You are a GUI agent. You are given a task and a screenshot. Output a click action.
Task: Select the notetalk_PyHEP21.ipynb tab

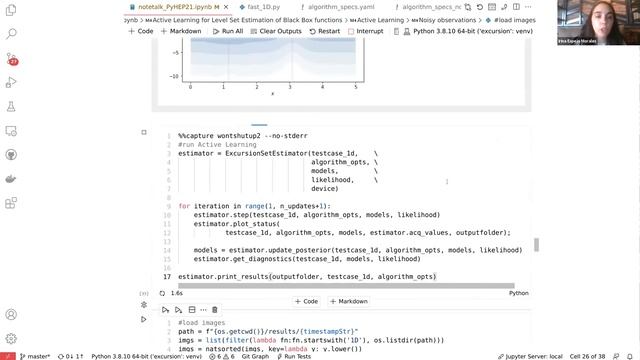(x=178, y=7)
